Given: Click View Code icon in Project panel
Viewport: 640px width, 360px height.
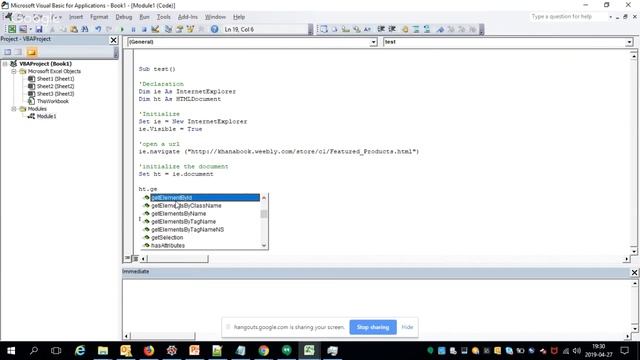Looking at the screenshot, I should click(x=7, y=52).
